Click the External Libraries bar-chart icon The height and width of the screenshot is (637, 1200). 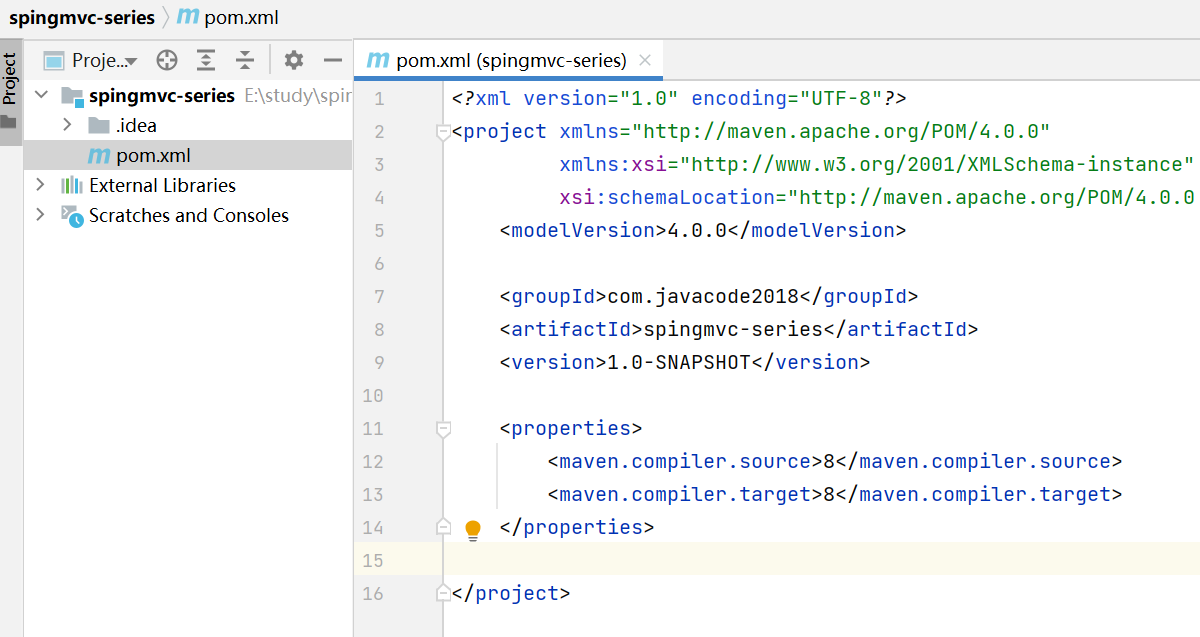tap(72, 185)
